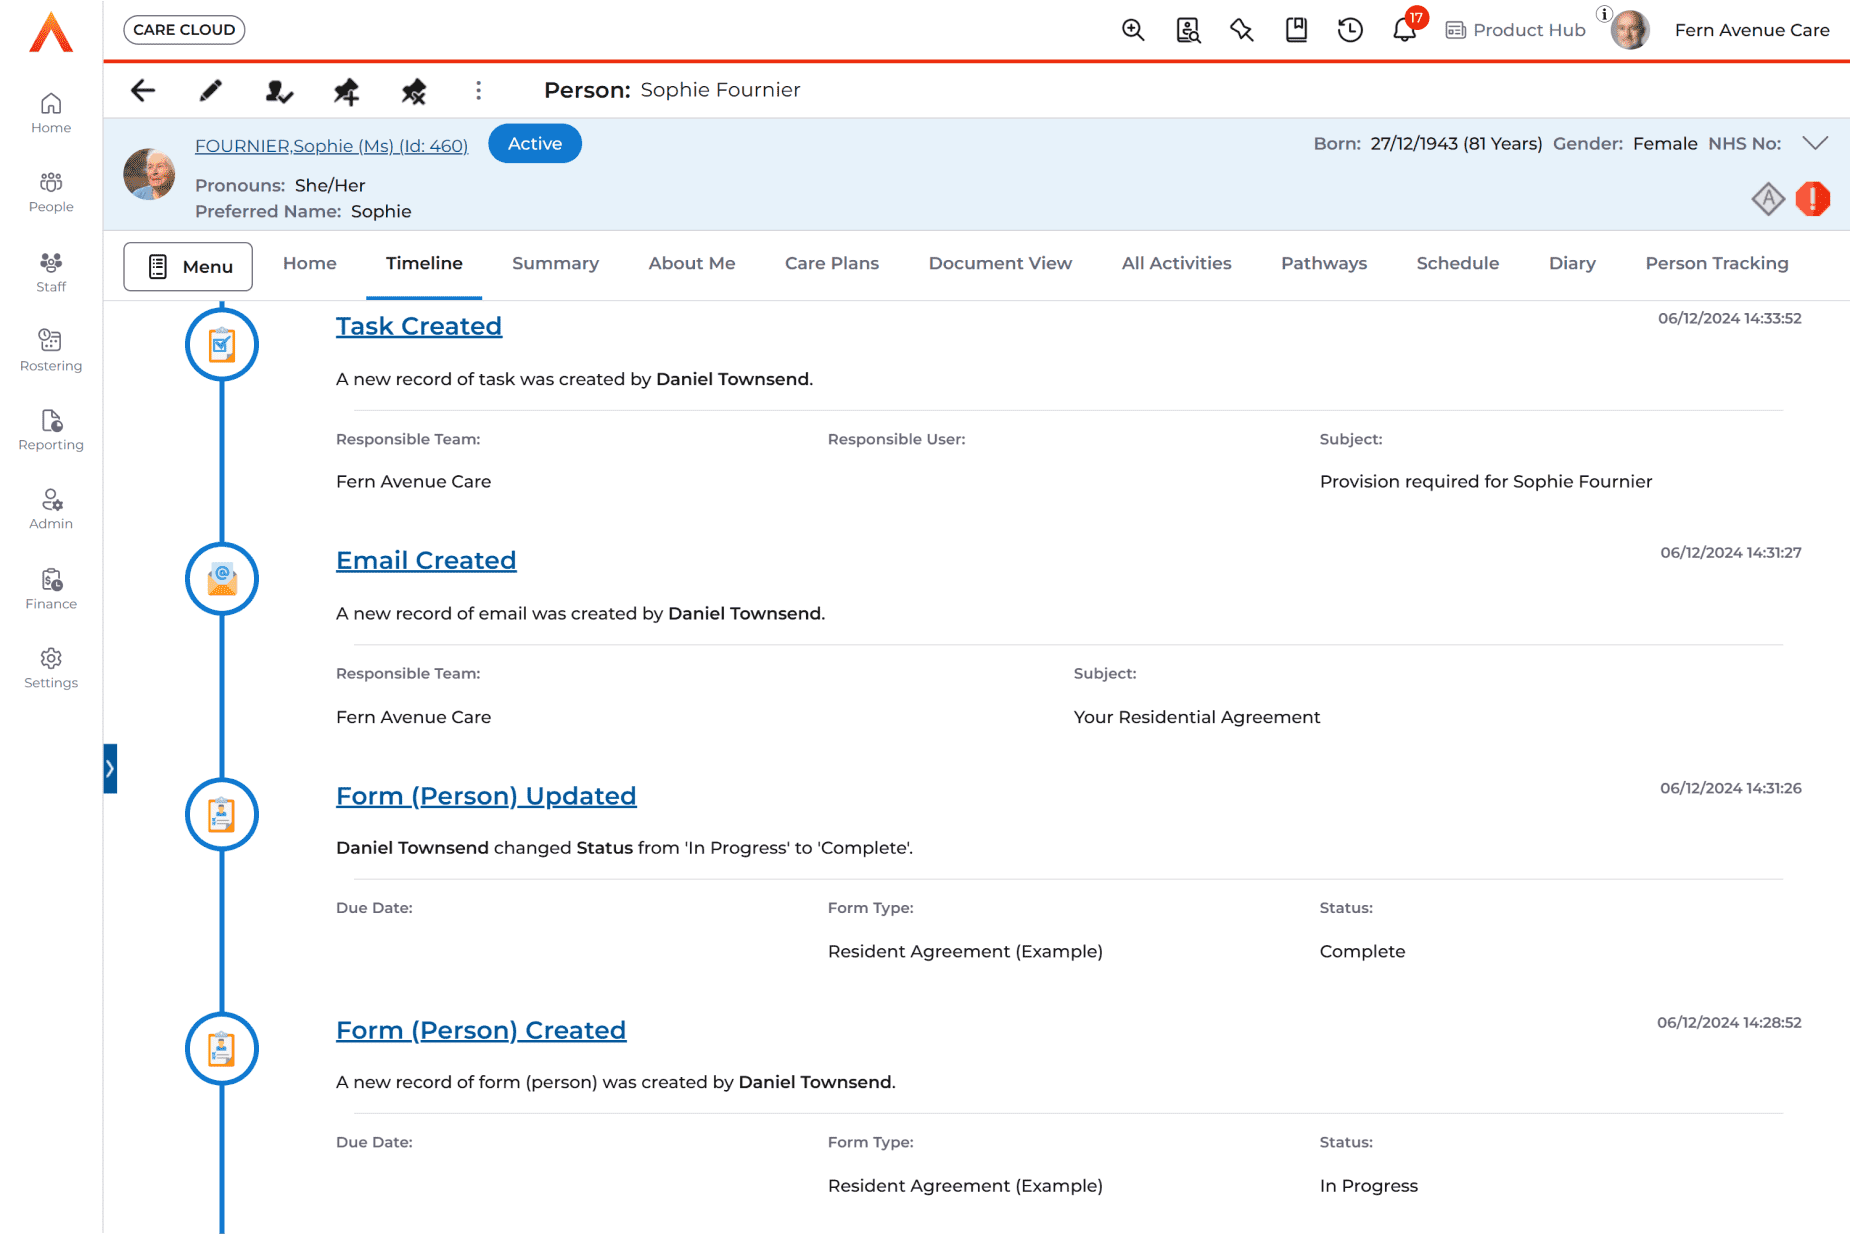Click the back arrow icon
This screenshot has height=1234, width=1850.
(x=143, y=91)
